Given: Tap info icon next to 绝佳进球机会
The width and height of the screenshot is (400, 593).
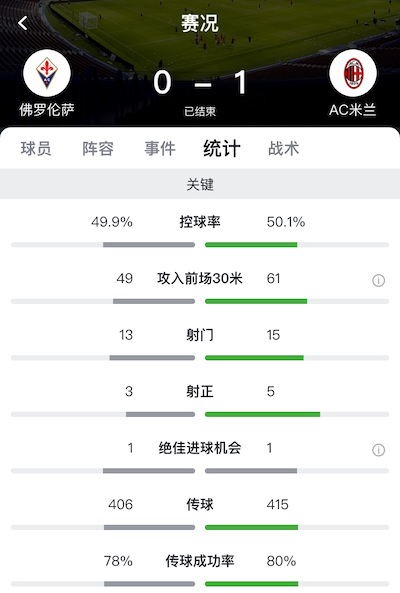Looking at the screenshot, I should [x=378, y=450].
